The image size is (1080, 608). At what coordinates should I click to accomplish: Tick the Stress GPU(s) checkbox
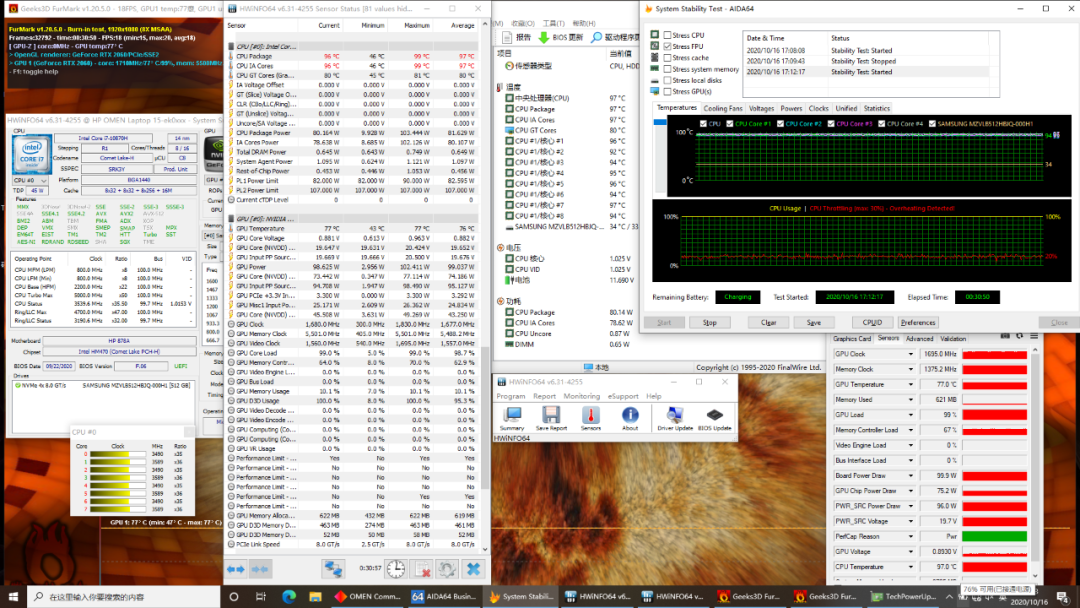point(668,92)
